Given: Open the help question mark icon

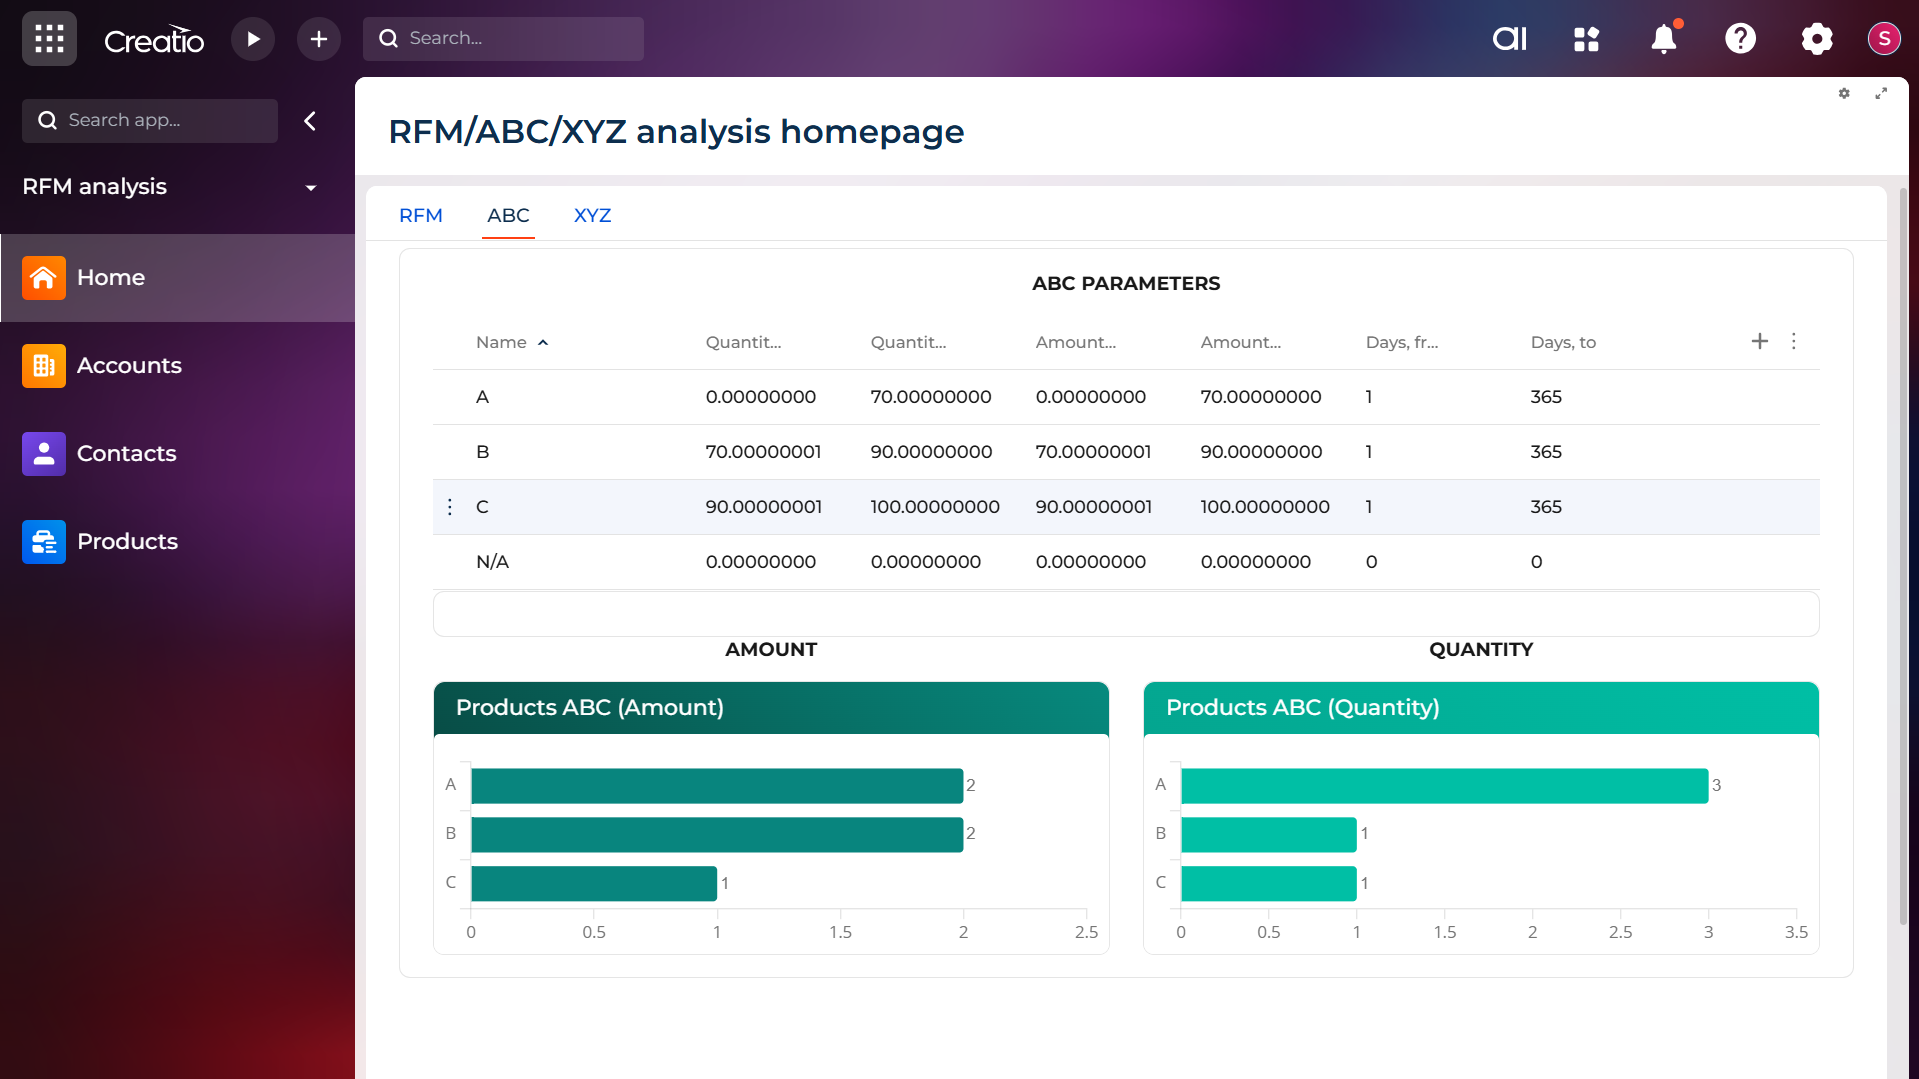Looking at the screenshot, I should pos(1740,39).
